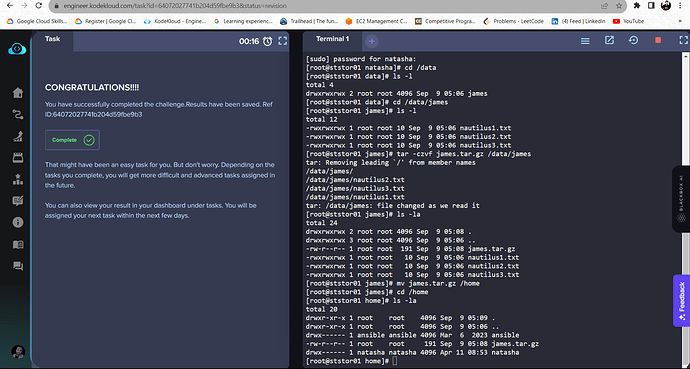The height and width of the screenshot is (369, 690).
Task: Select the Terminal 1 tab
Action: click(x=333, y=39)
